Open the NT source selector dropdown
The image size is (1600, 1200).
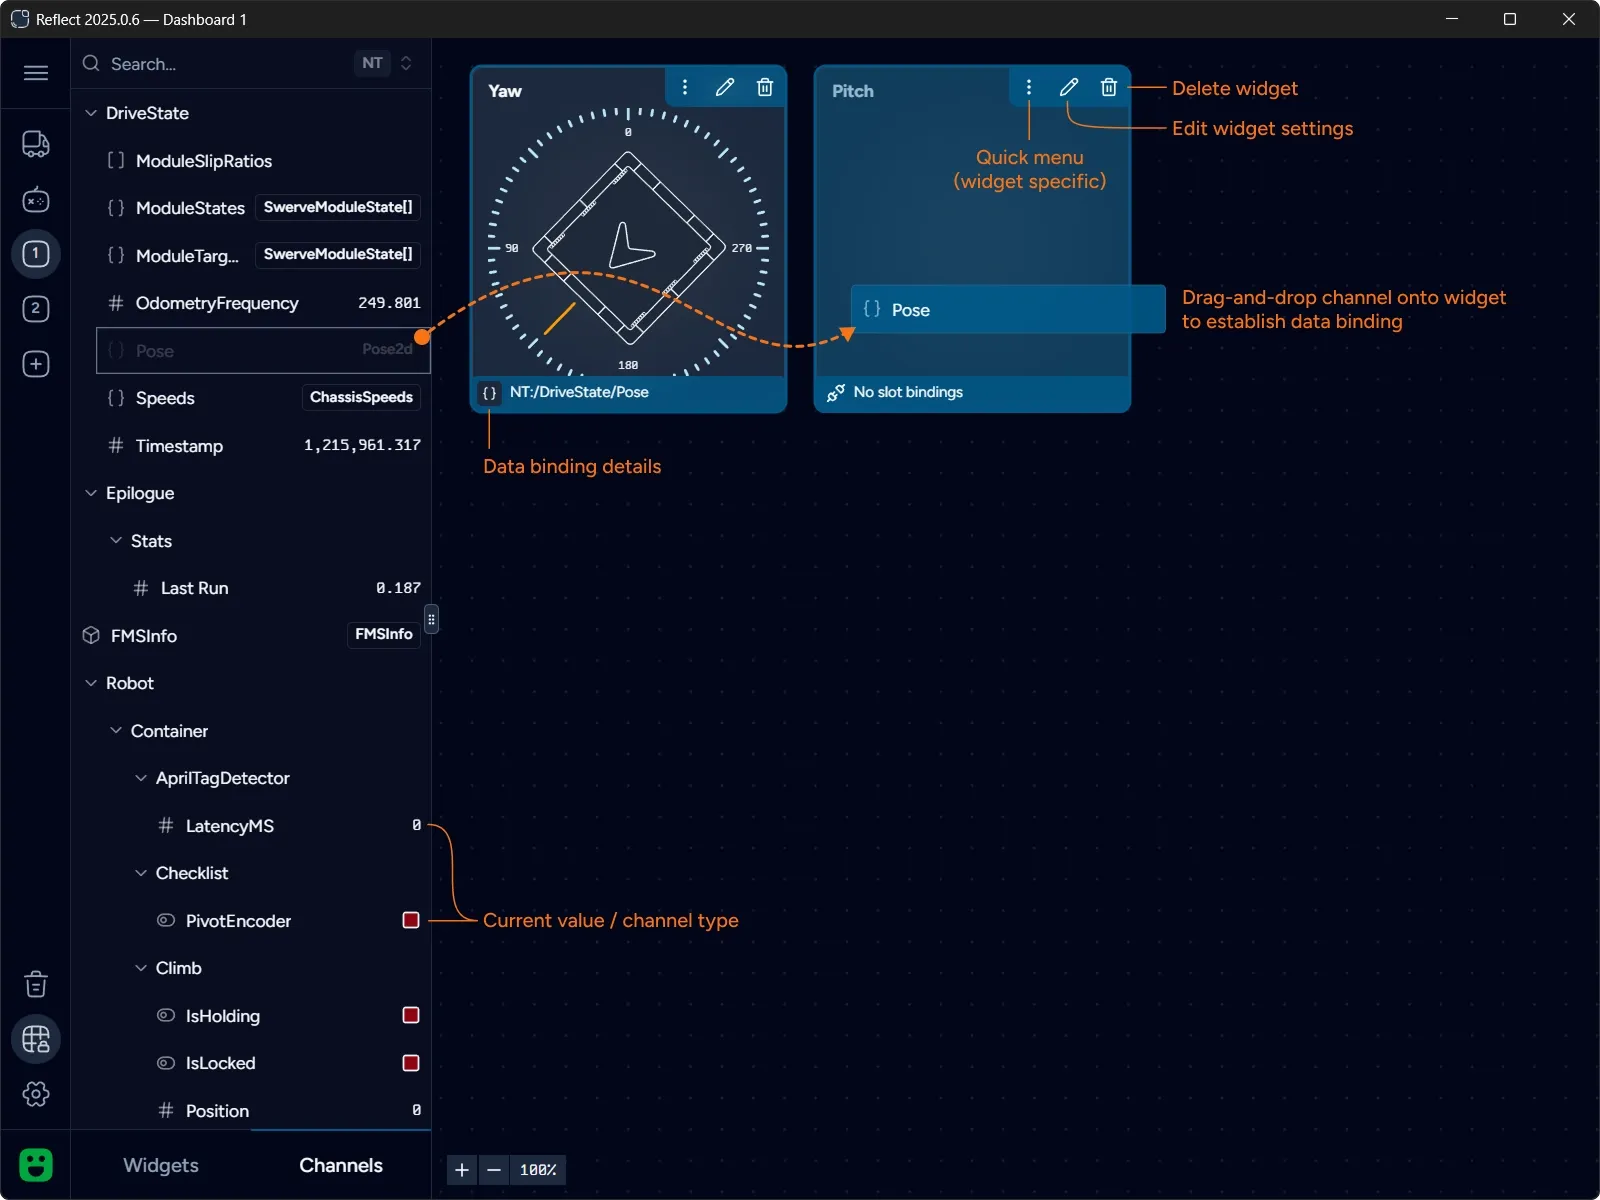[386, 63]
